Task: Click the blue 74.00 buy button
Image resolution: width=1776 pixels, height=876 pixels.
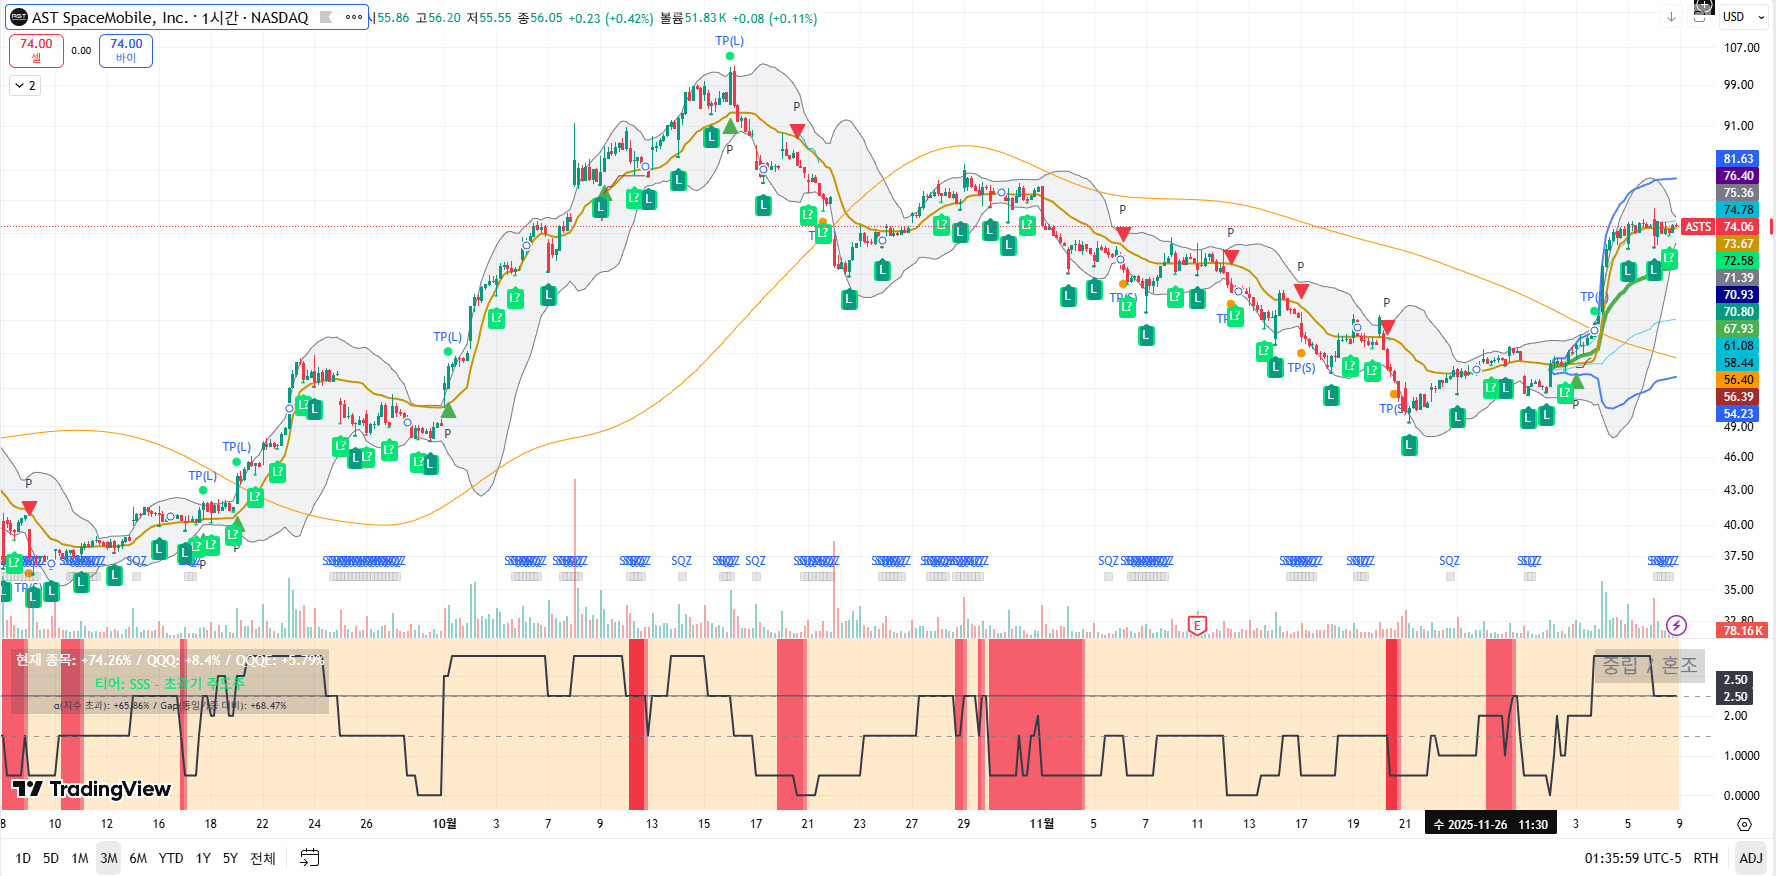Action: tap(126, 50)
